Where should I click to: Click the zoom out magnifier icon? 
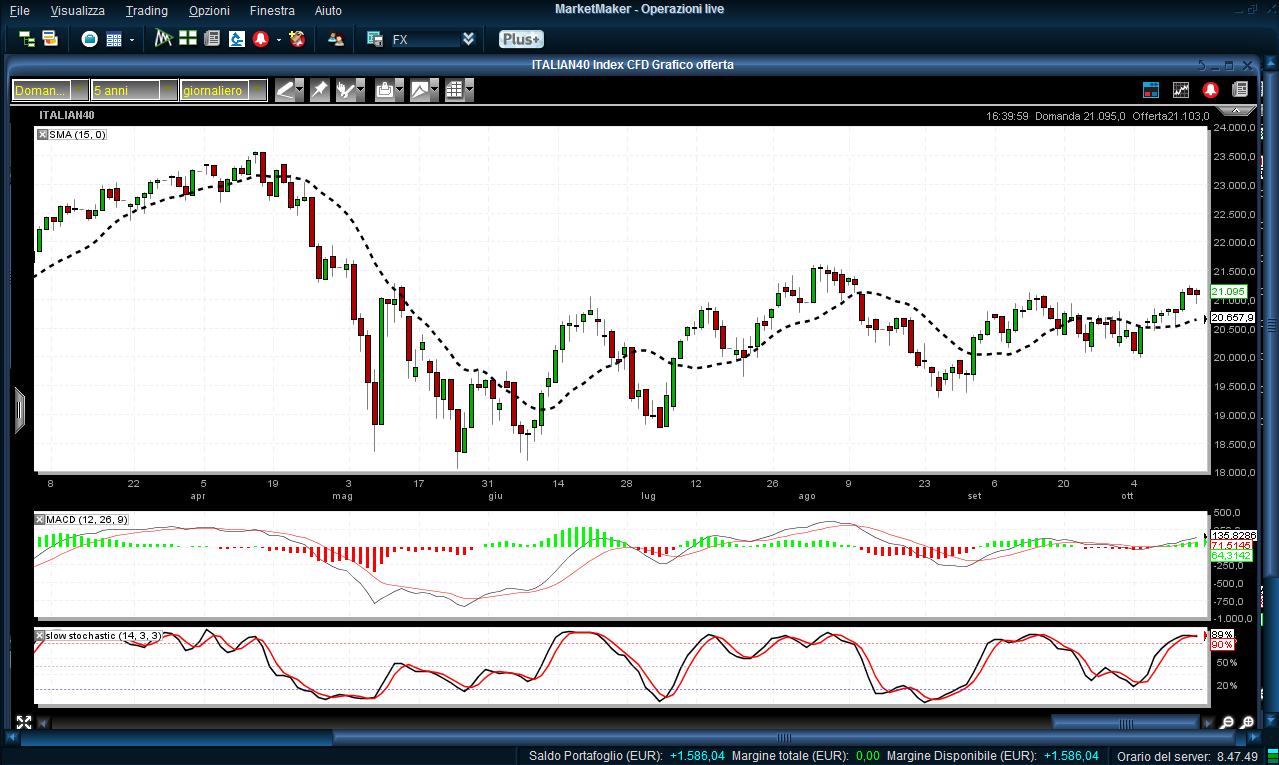[1227, 722]
